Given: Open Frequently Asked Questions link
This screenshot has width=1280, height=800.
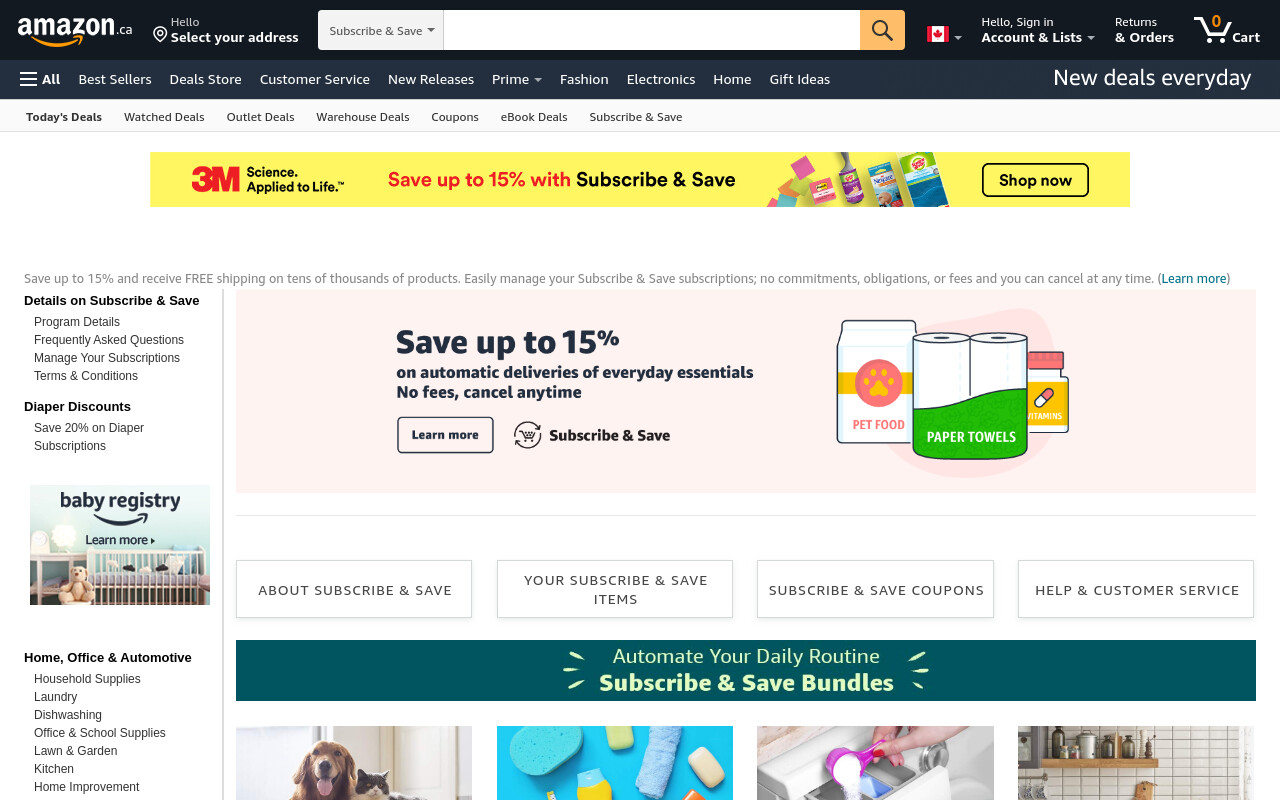Looking at the screenshot, I should click(x=109, y=340).
